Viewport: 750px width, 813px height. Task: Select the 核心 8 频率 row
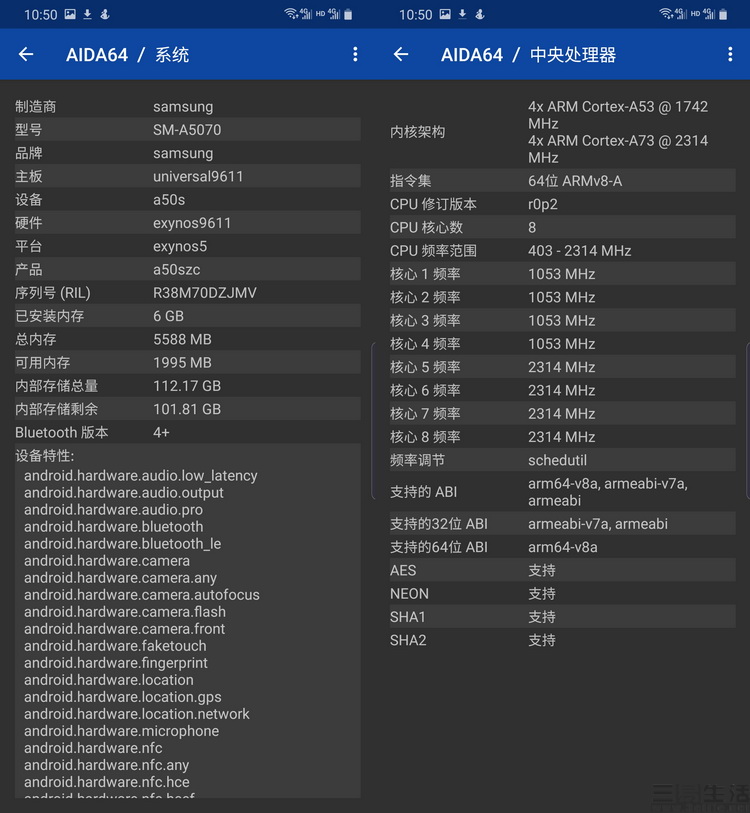pyautogui.click(x=562, y=437)
